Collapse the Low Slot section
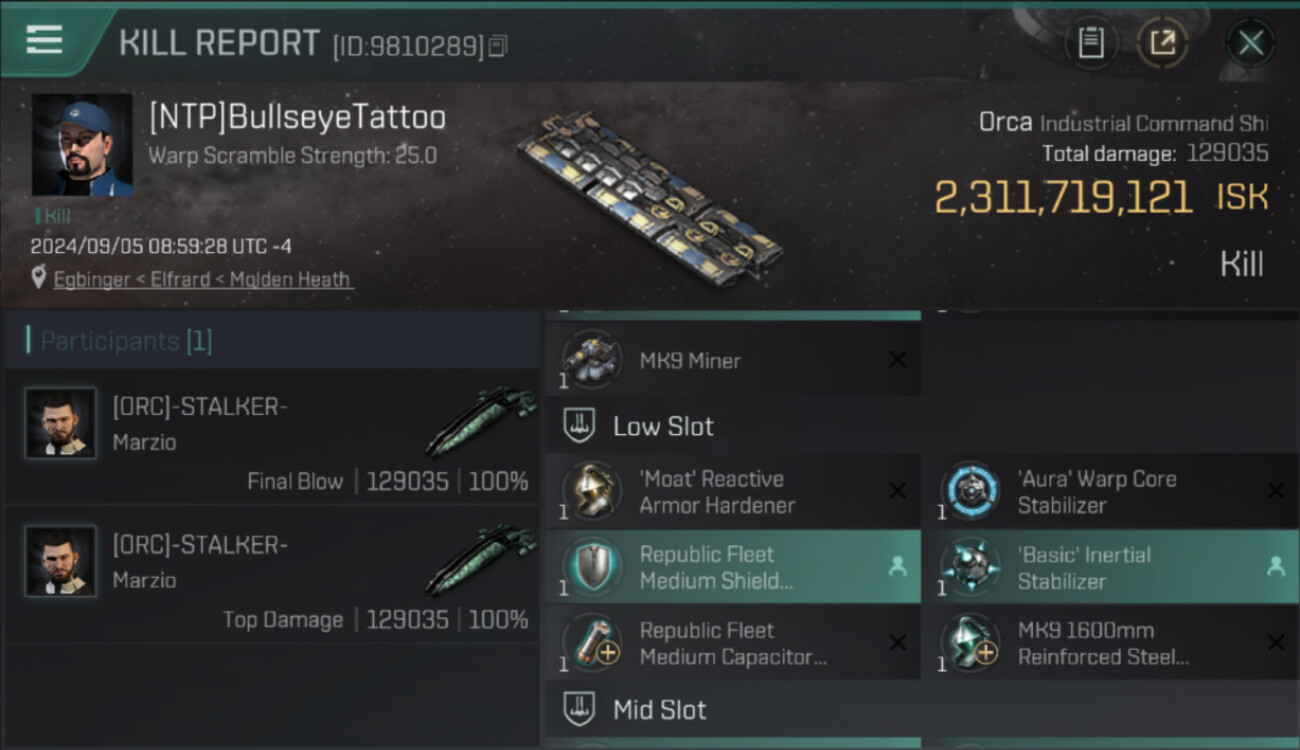The width and height of the screenshot is (1300, 750). click(664, 426)
